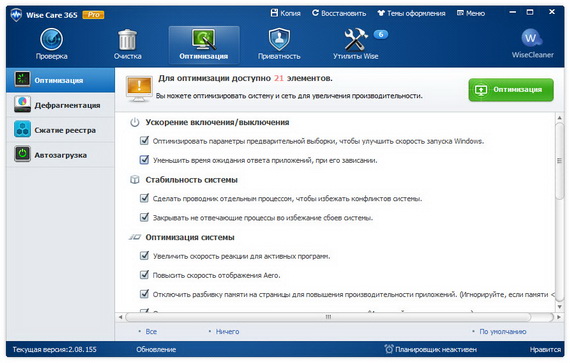Click the Стабильность системы heading
Screen dimensions: 570x363
pos(192,180)
